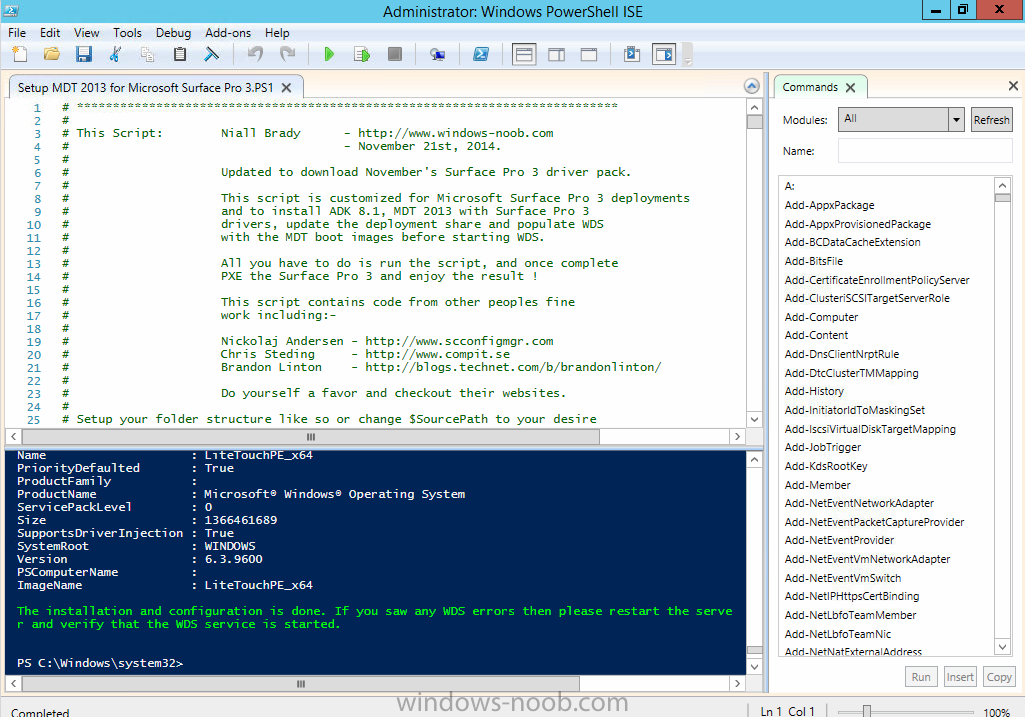Click the console horizontal scrollbar thumb
The height and width of the screenshot is (717, 1025).
tap(301, 684)
